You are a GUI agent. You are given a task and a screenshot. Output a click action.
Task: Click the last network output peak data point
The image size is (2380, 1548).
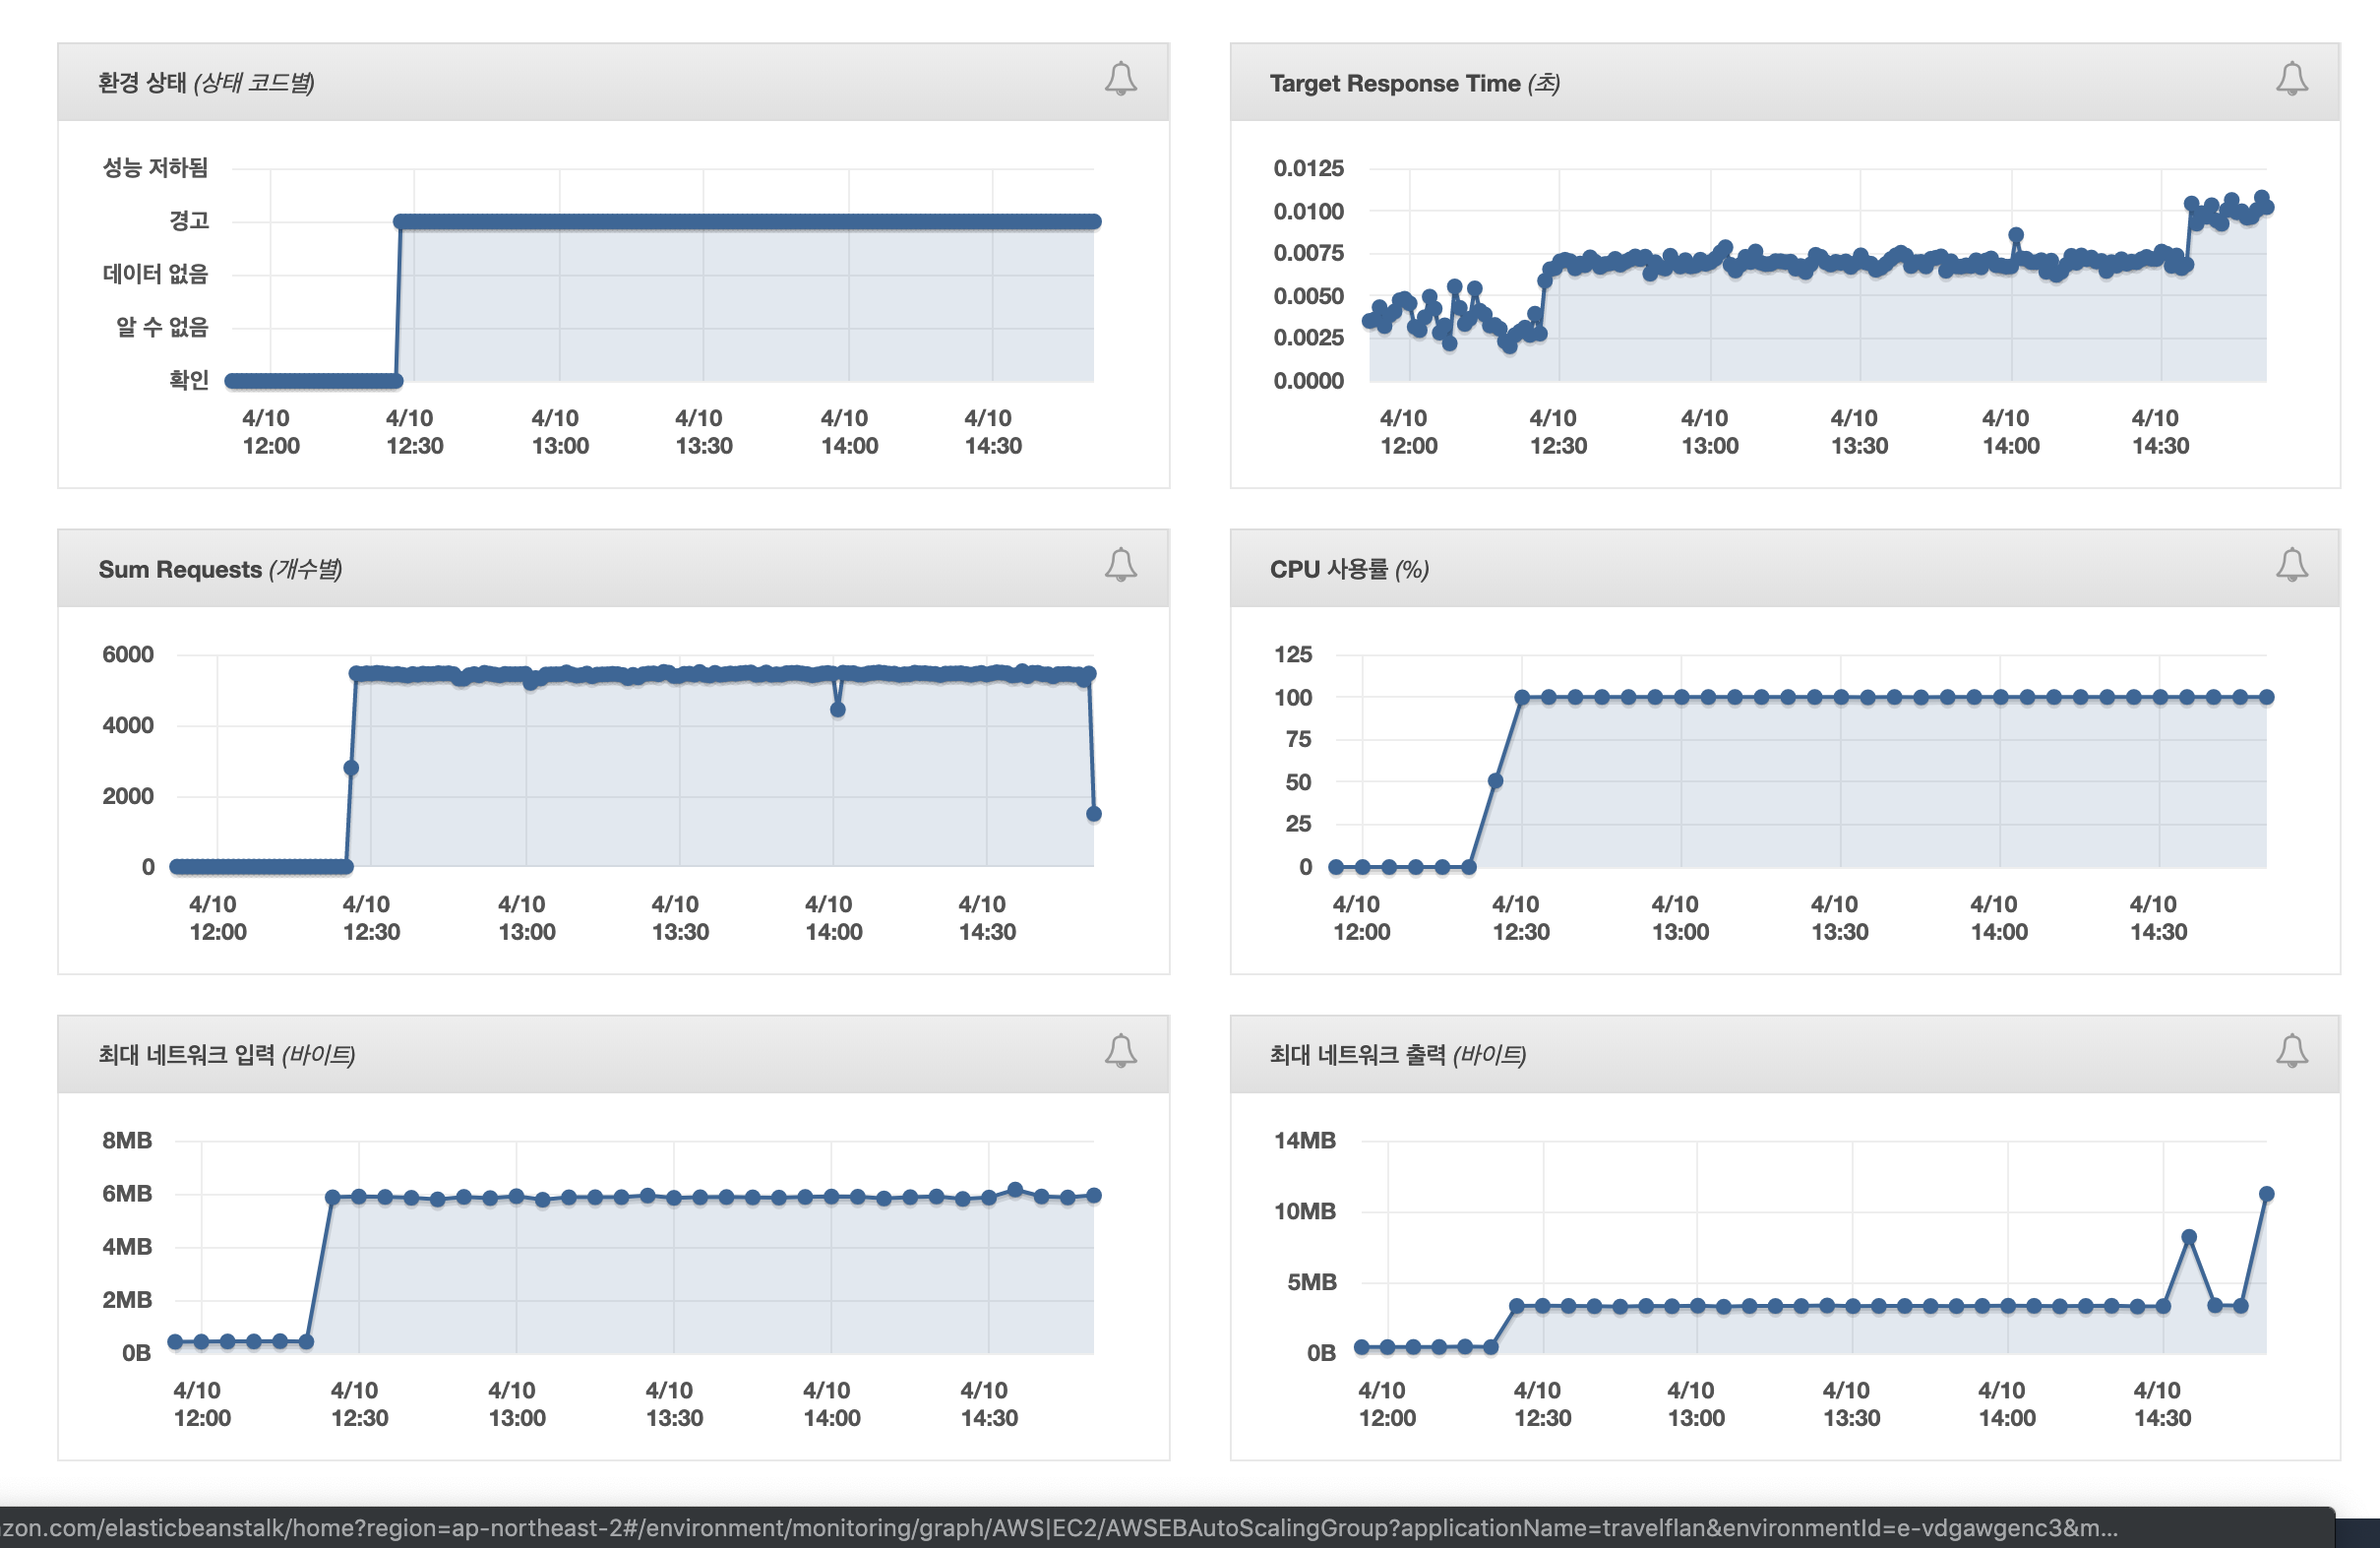[x=2266, y=1194]
